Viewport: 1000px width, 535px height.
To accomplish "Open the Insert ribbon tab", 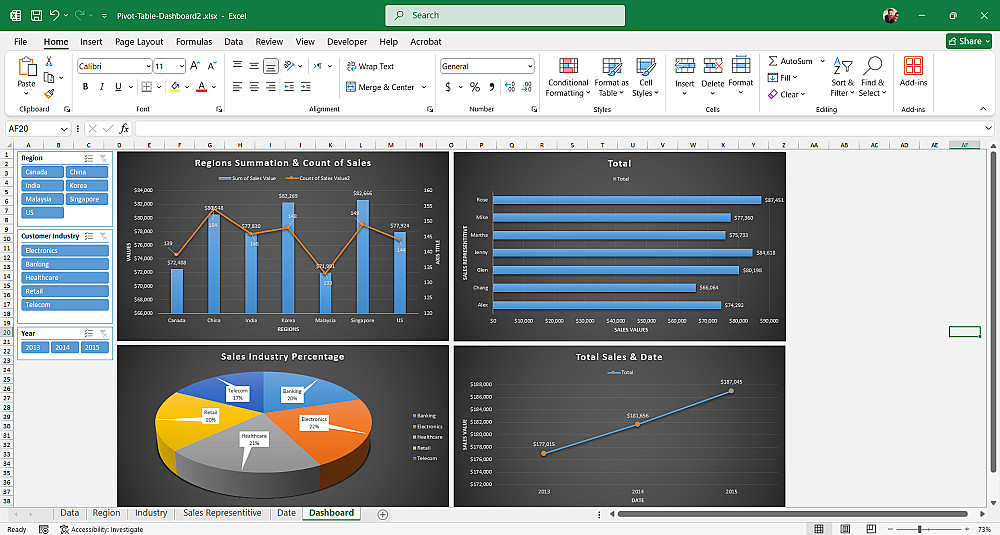I will [x=91, y=41].
